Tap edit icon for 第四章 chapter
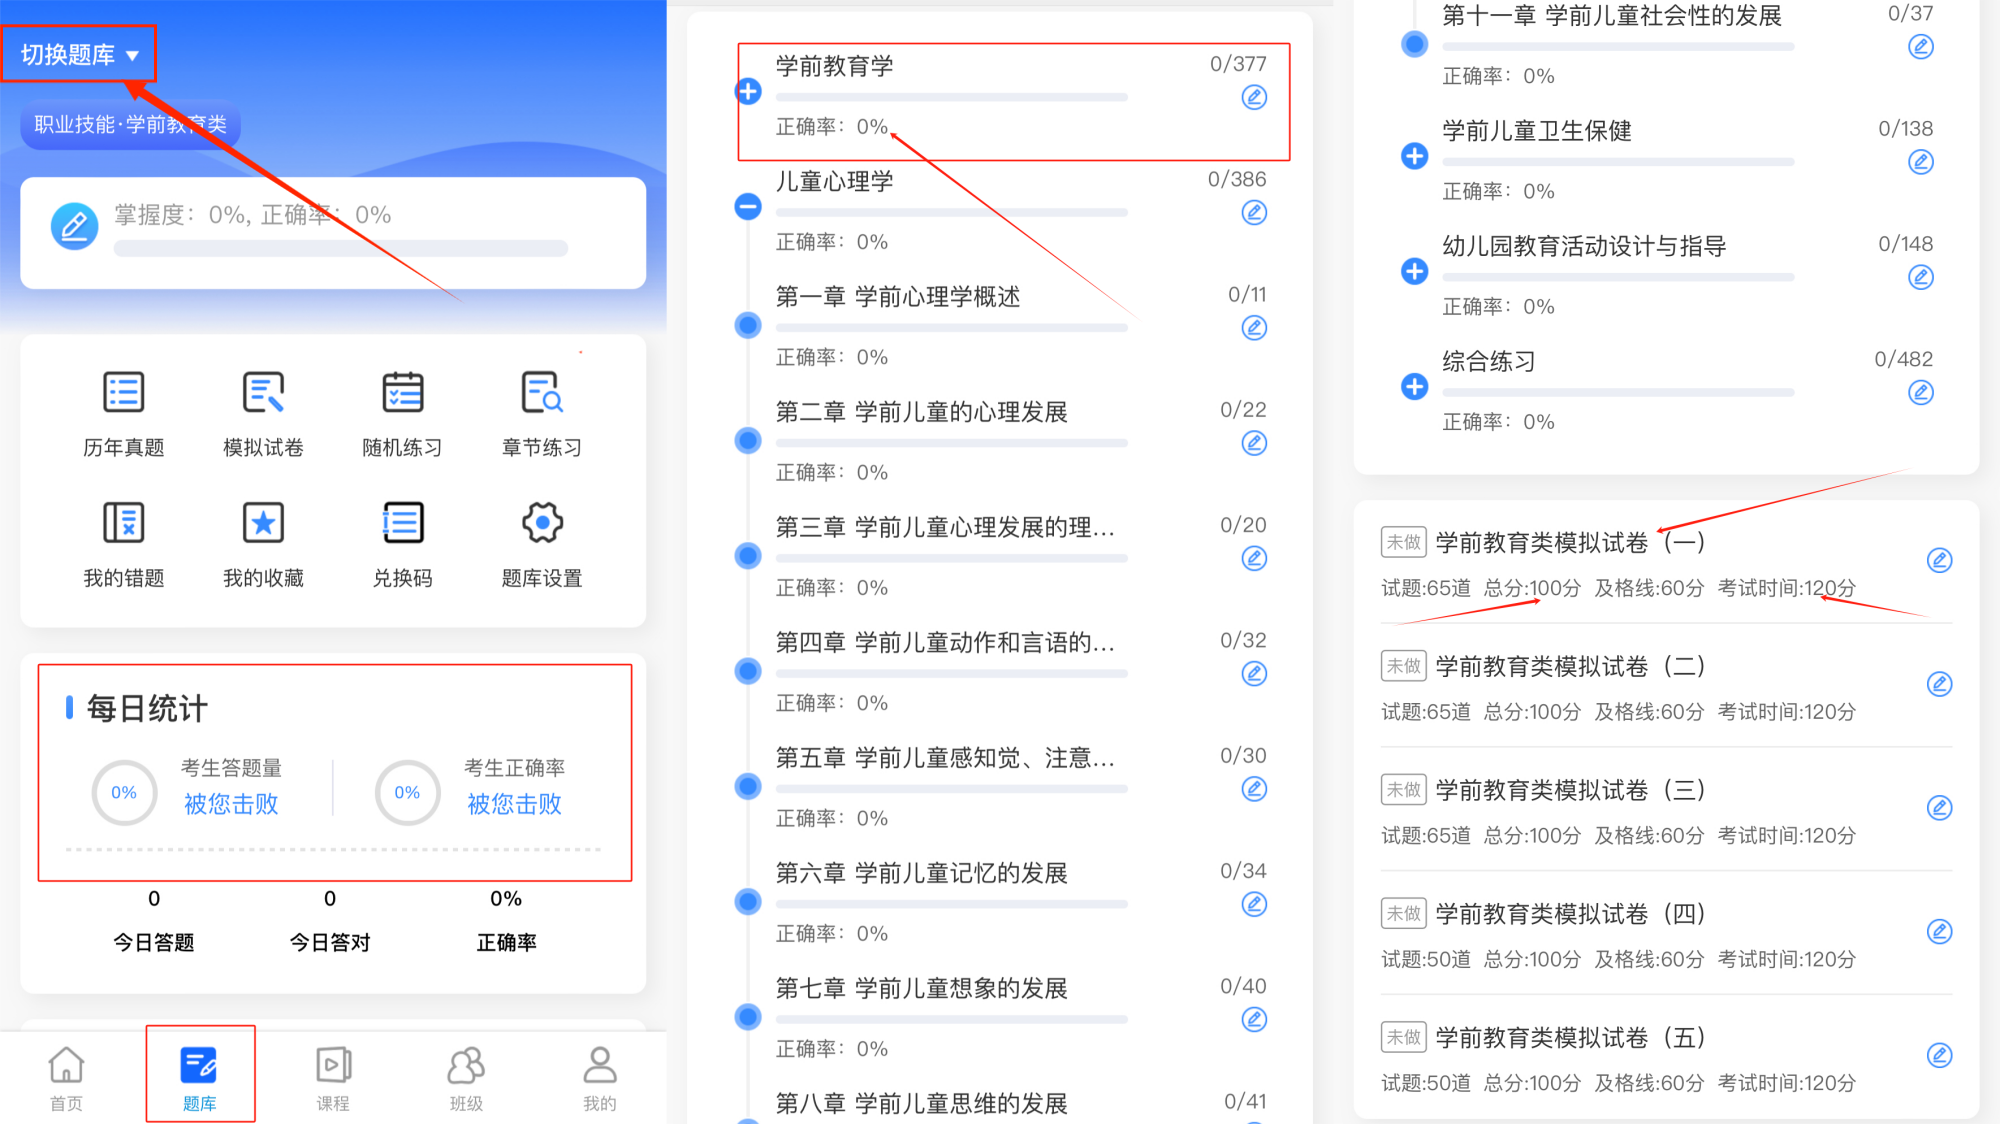The width and height of the screenshot is (2000, 1124). [x=1254, y=673]
